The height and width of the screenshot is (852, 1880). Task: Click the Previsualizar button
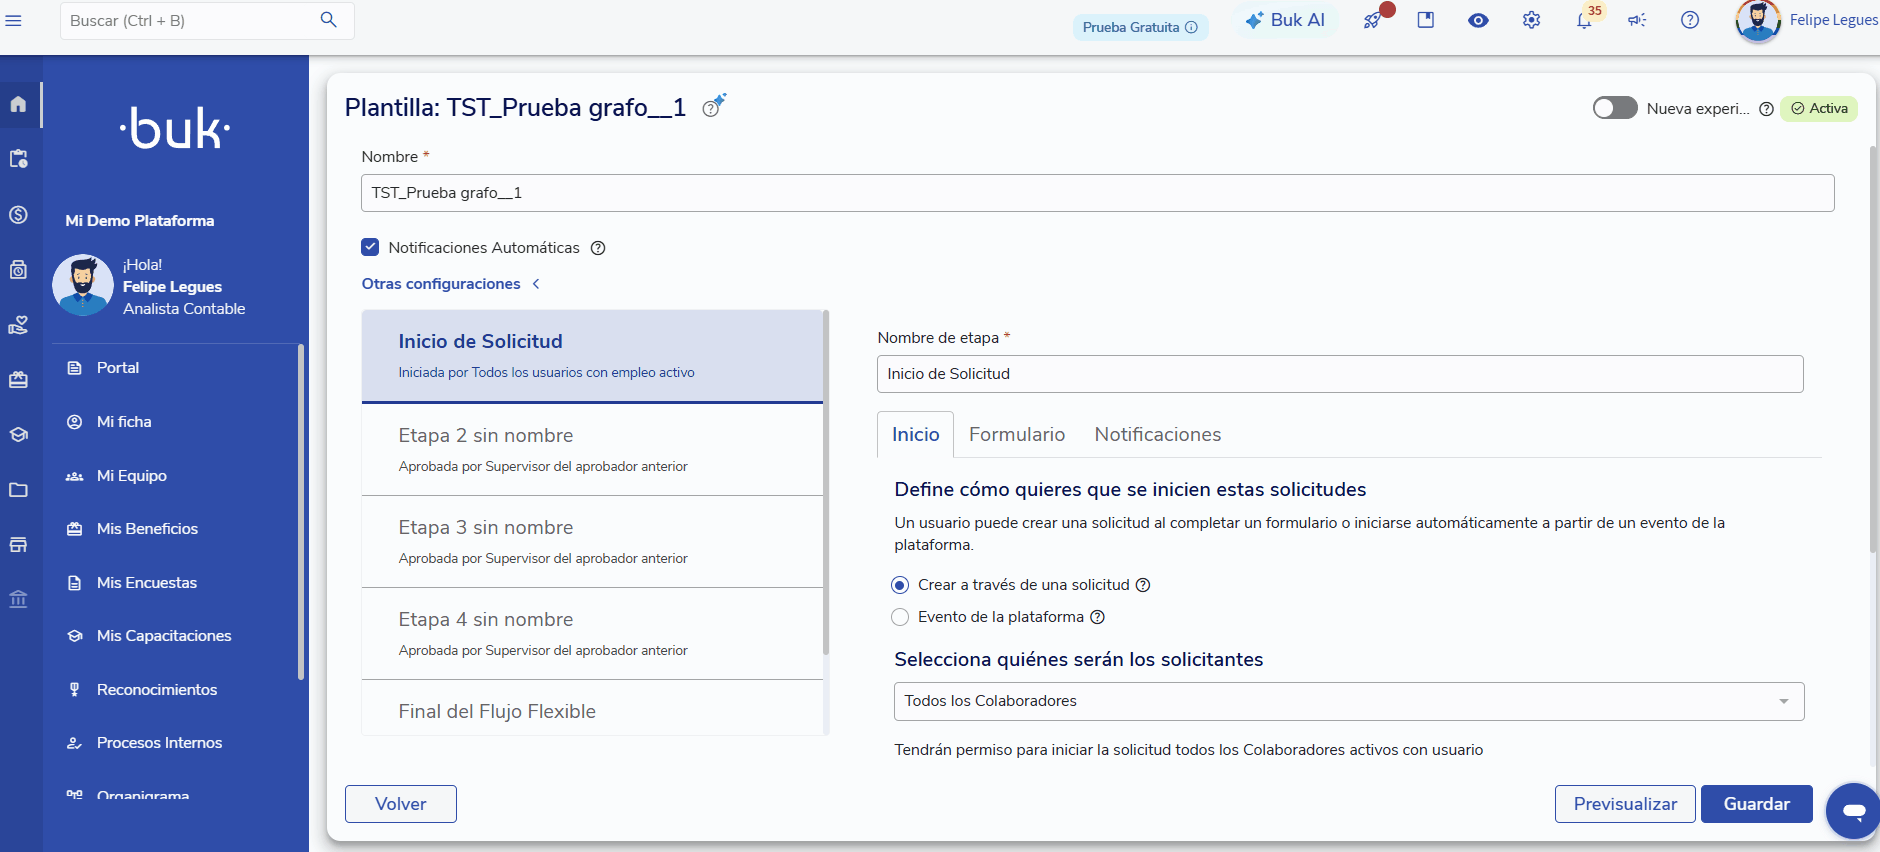click(x=1625, y=804)
